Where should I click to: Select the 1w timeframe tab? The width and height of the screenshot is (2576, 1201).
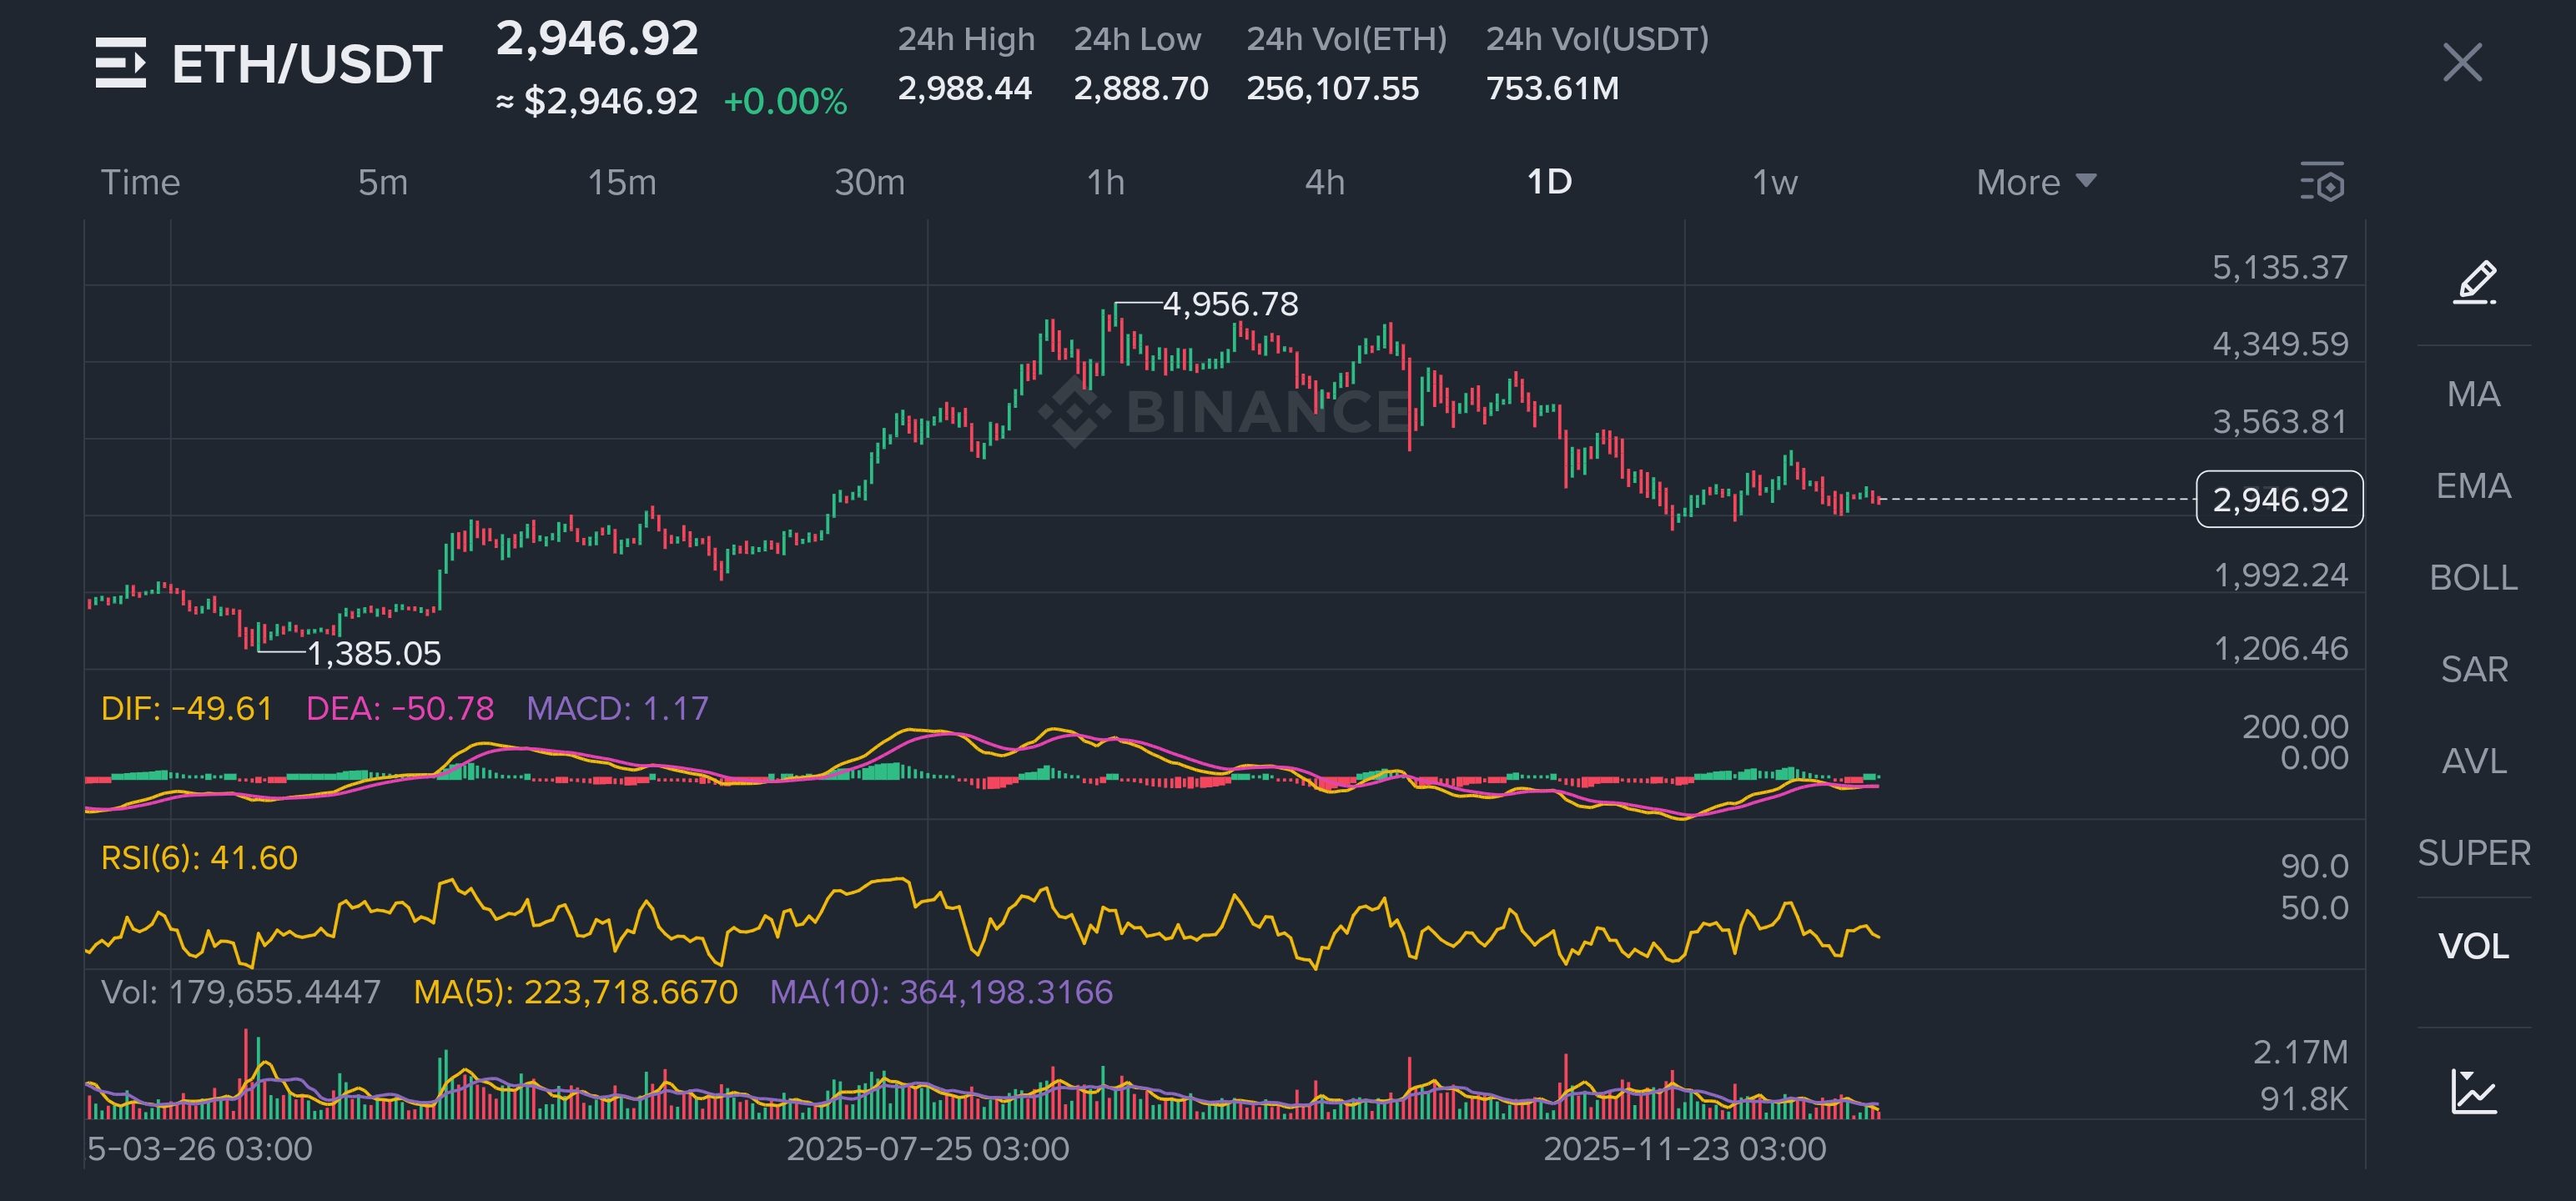pyautogui.click(x=1774, y=182)
